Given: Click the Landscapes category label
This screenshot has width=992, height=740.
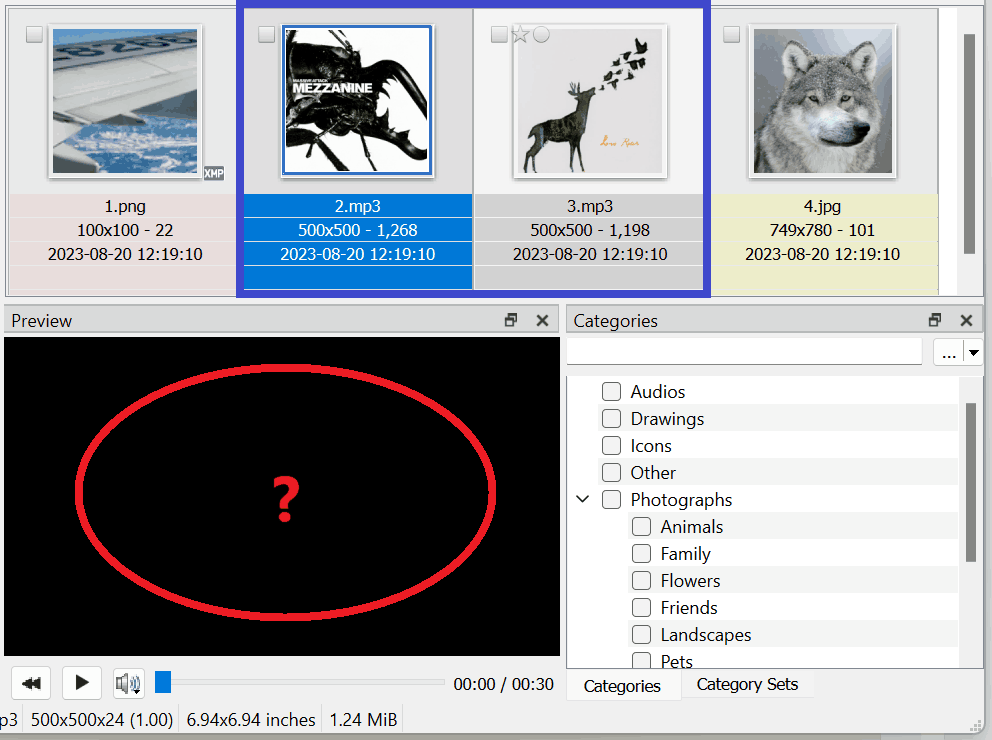Looking at the screenshot, I should (x=705, y=635).
